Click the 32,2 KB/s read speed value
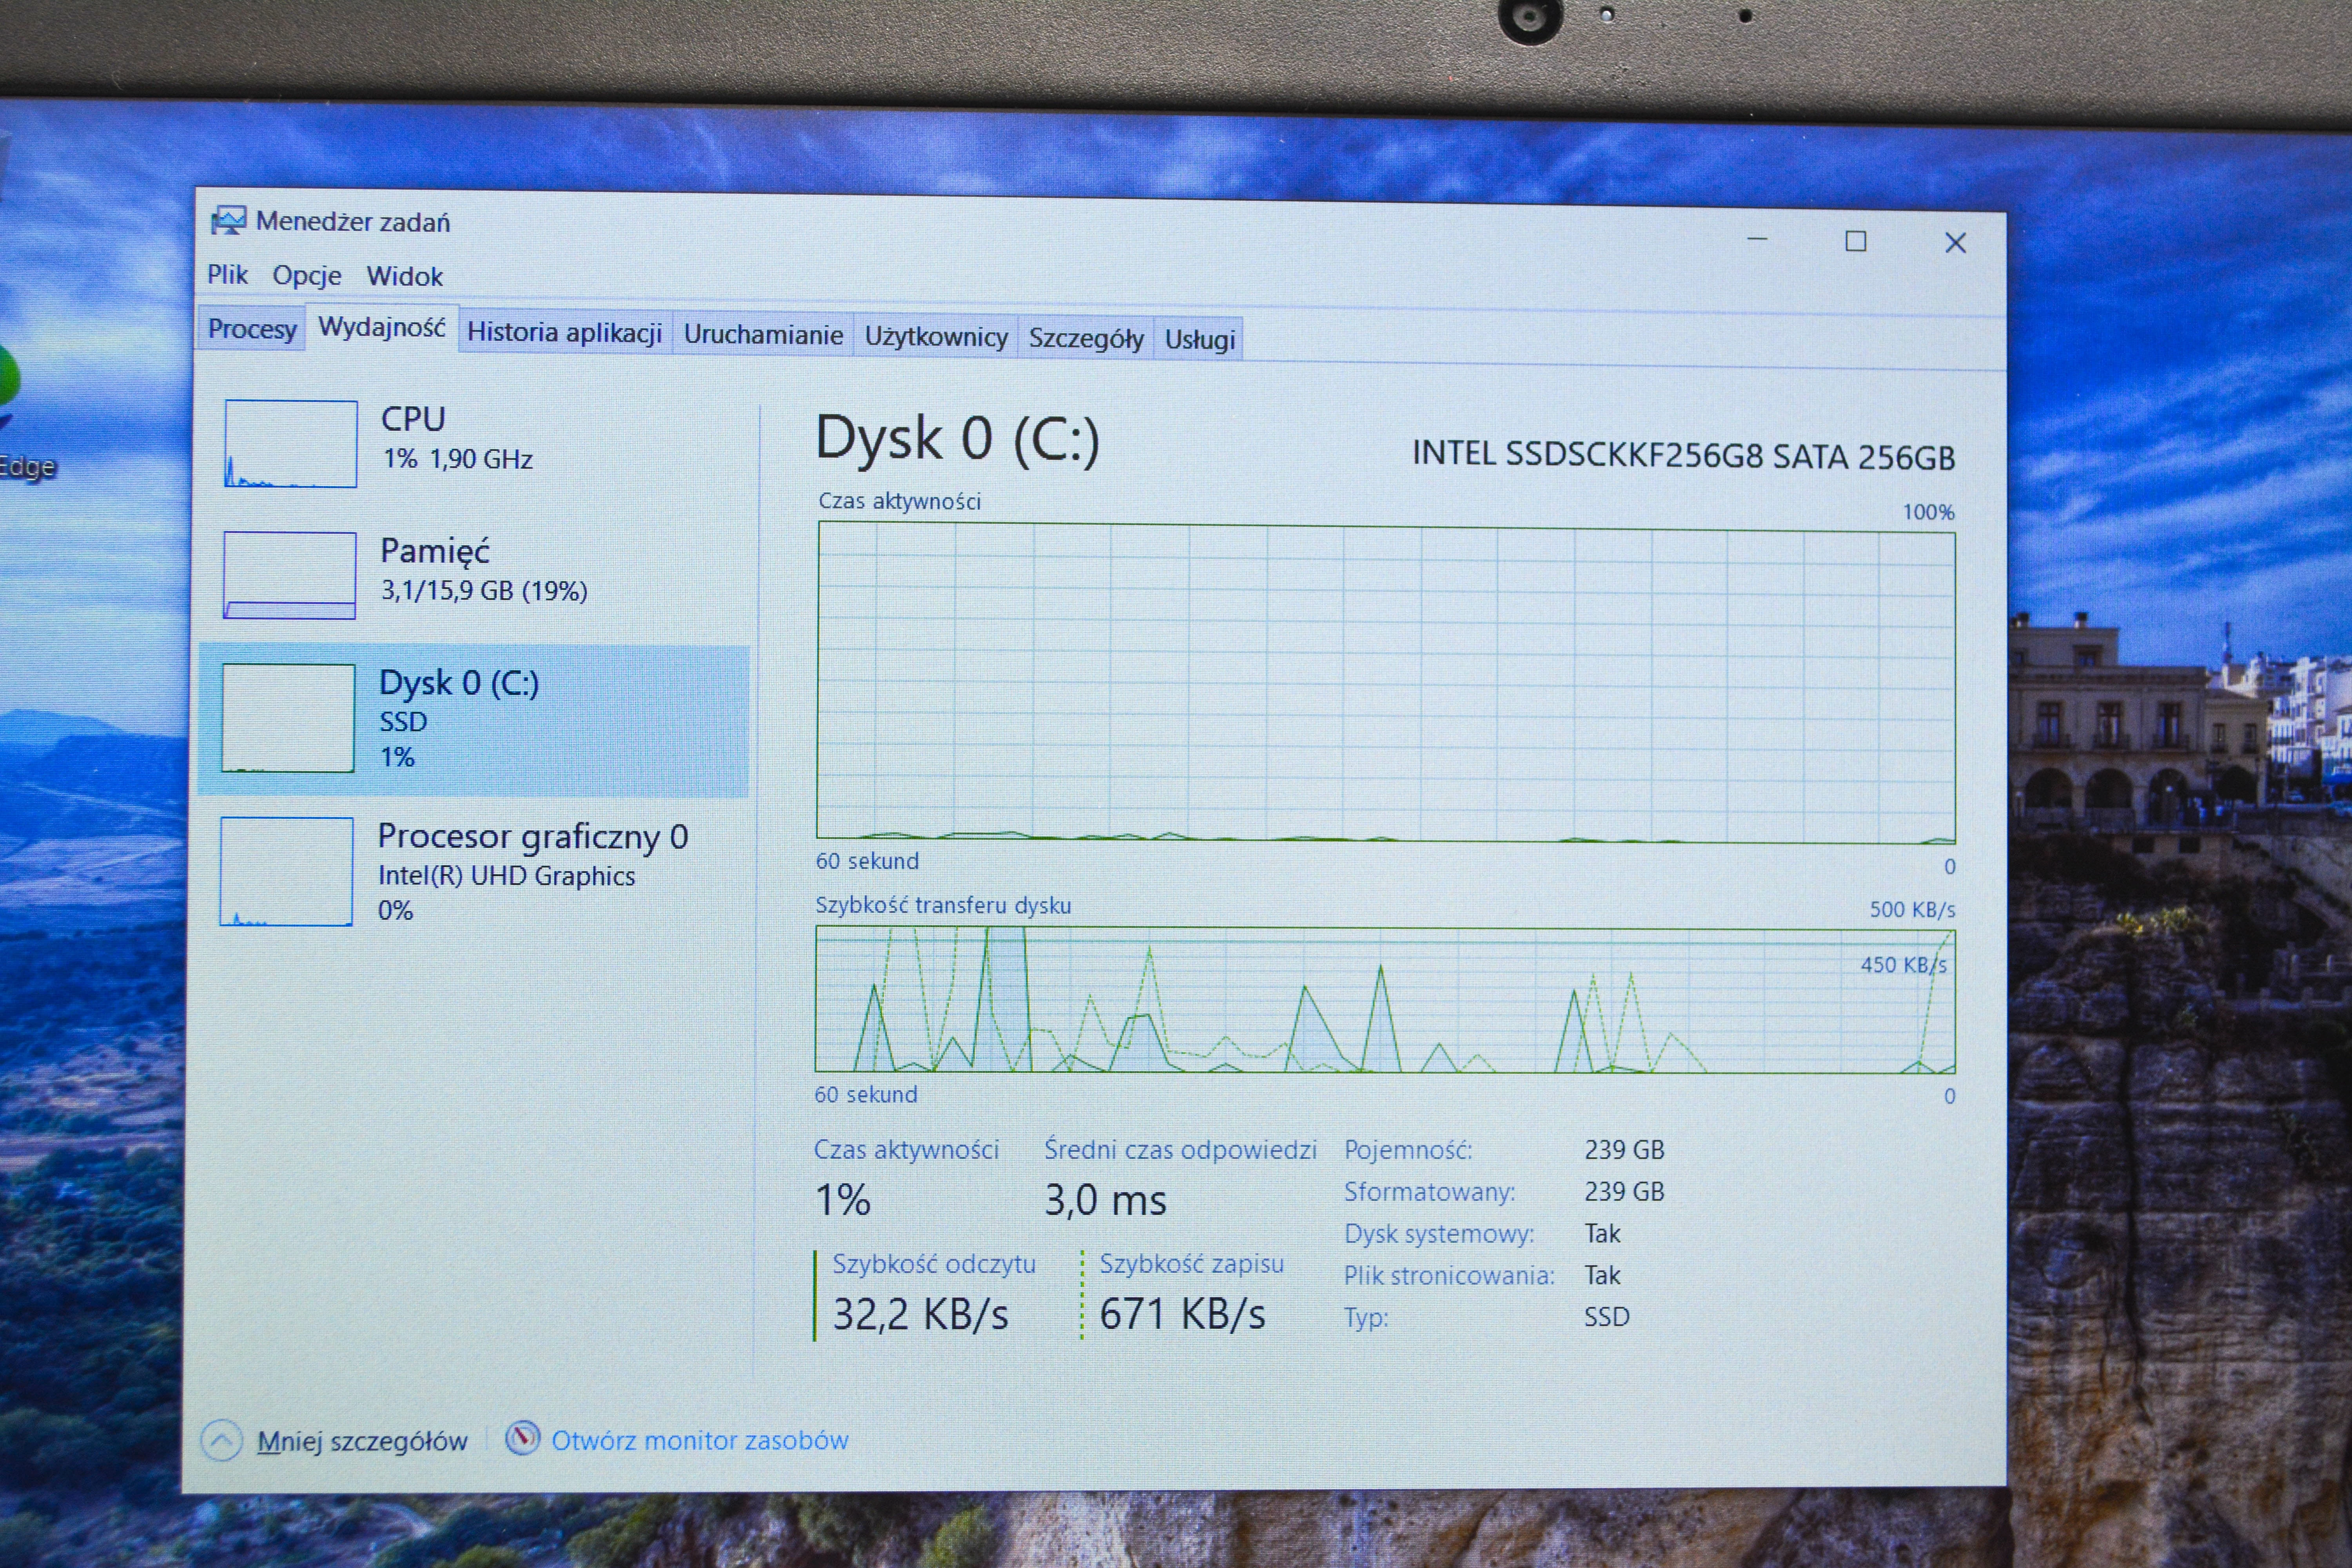2352x1568 pixels. (x=920, y=1314)
